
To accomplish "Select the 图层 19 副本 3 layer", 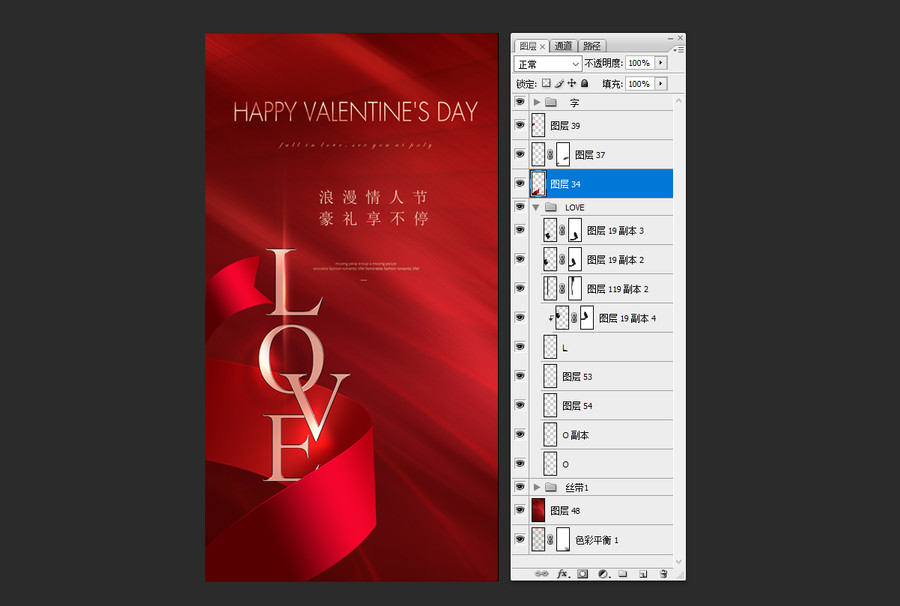I will (607, 231).
